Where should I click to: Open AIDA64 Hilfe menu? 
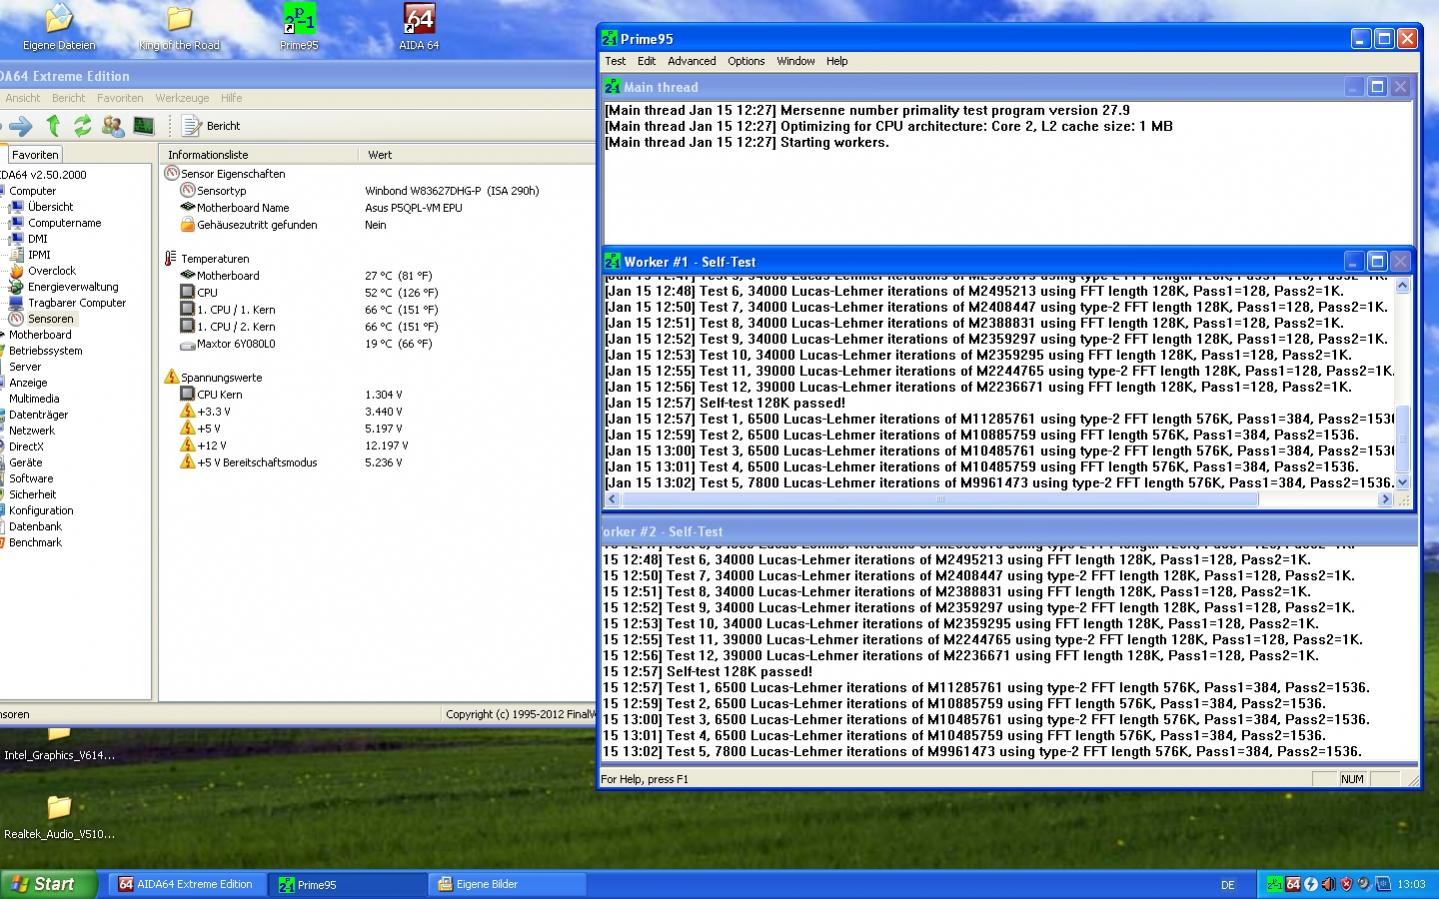[231, 98]
